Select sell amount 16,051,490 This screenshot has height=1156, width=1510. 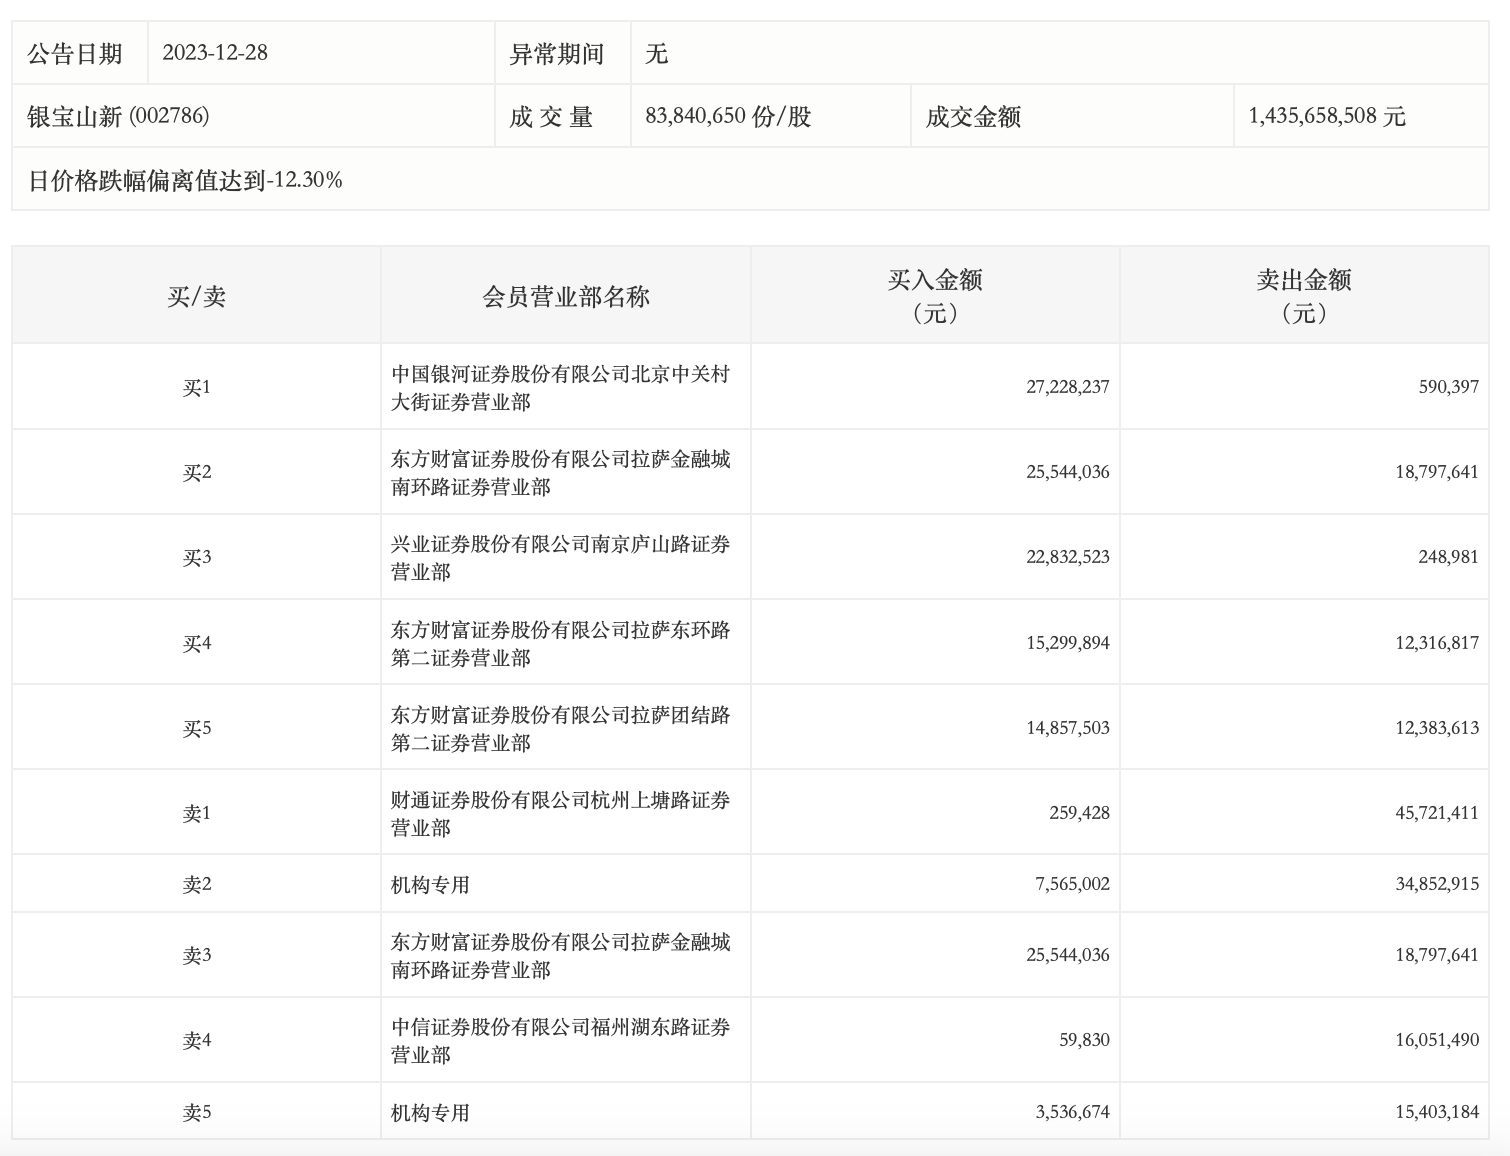1437,1040
